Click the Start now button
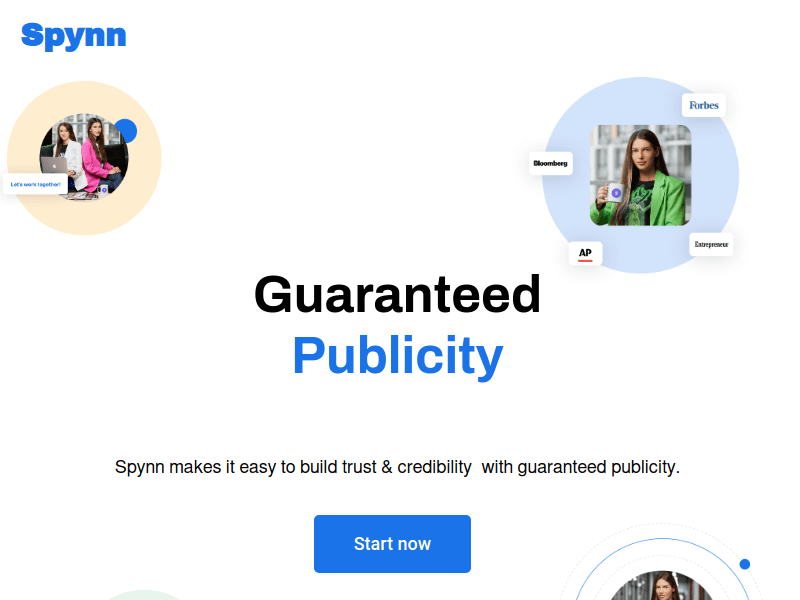Screen dimensions: 800x600 (392, 543)
